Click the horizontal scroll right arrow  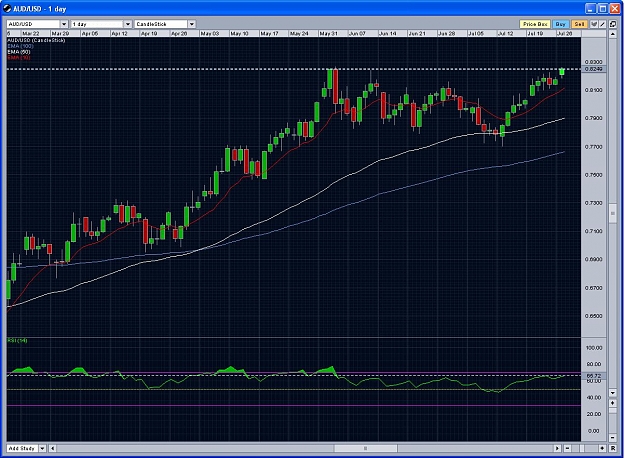[x=557, y=448]
